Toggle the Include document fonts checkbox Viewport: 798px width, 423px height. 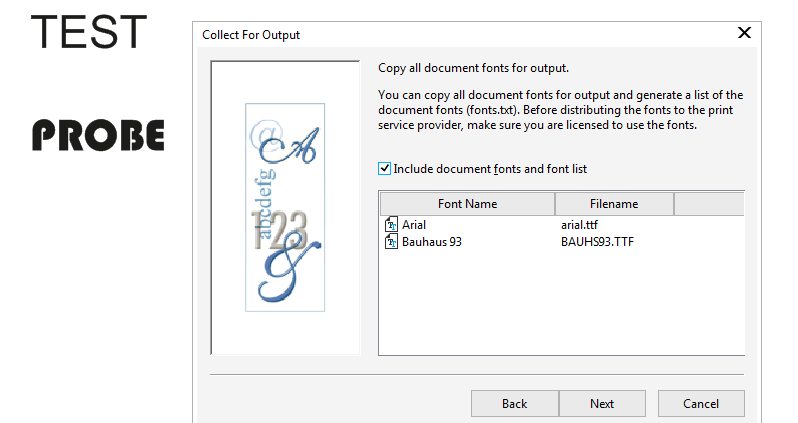click(385, 169)
